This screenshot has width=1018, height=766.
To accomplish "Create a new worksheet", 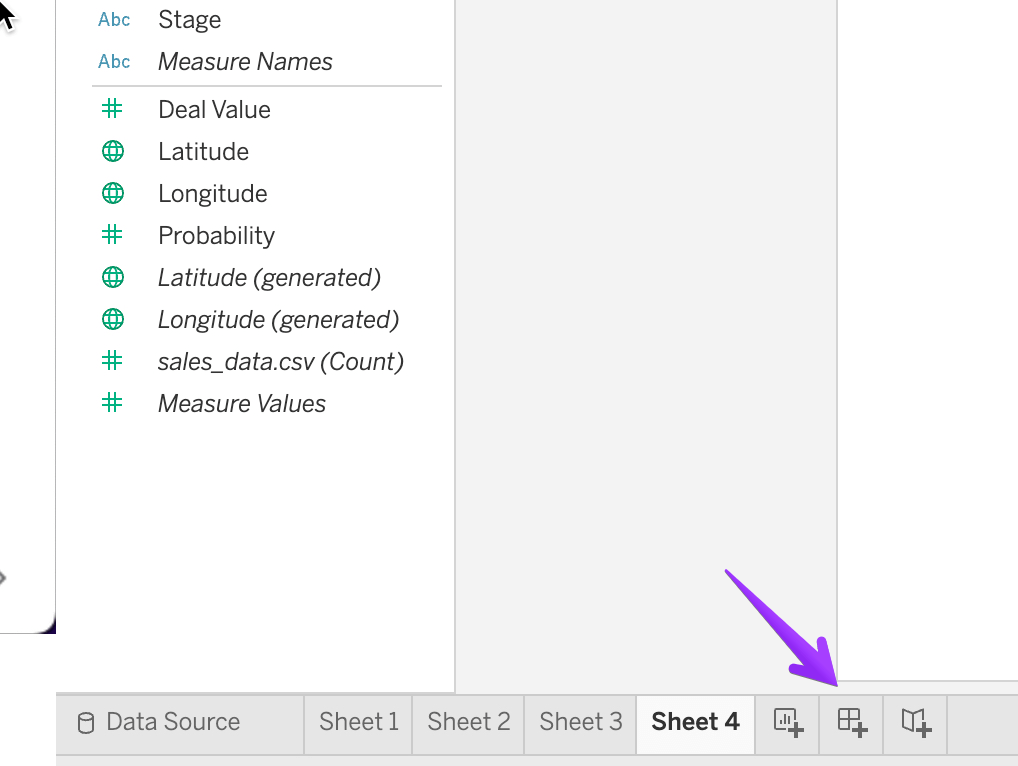I will click(786, 722).
